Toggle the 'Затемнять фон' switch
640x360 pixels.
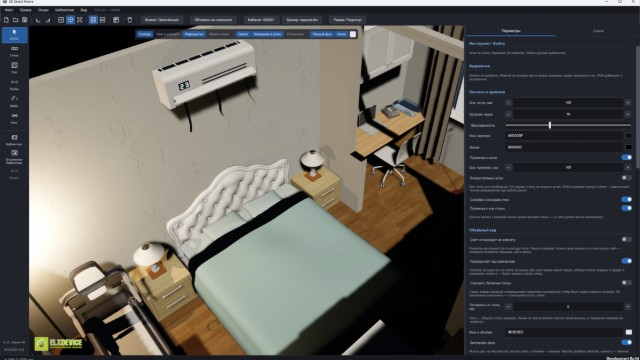626,342
